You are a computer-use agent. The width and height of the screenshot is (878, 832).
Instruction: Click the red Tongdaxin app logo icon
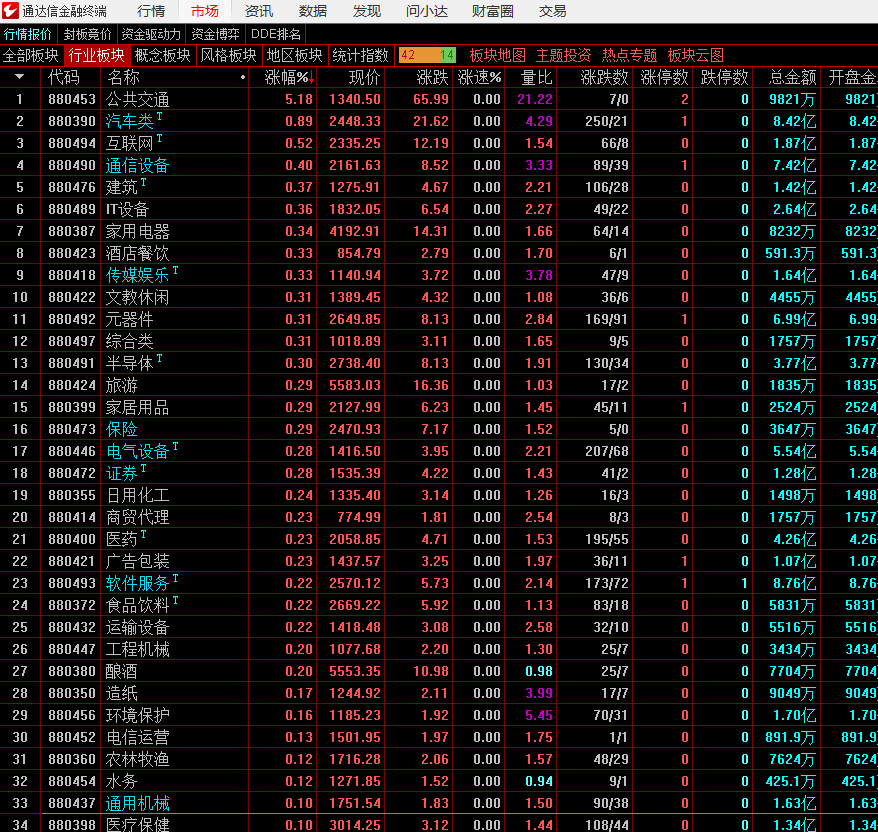(x=10, y=11)
